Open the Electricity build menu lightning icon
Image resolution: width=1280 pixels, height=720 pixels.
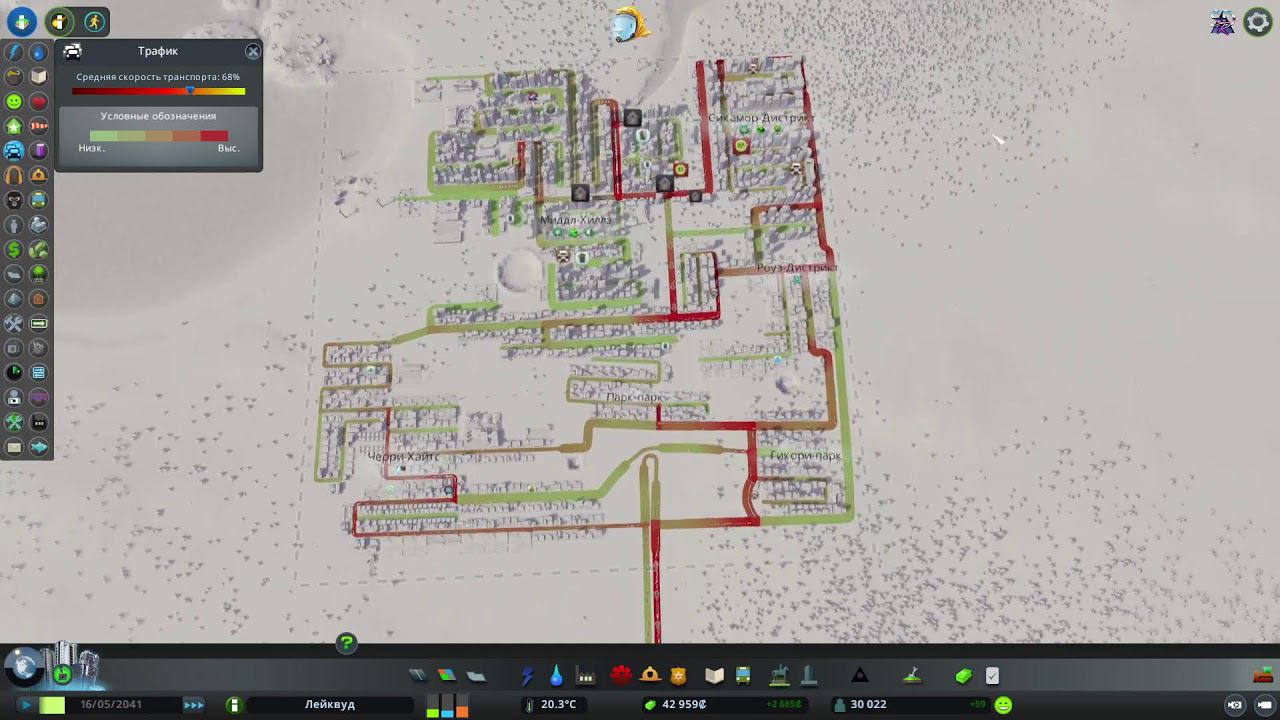(x=527, y=676)
